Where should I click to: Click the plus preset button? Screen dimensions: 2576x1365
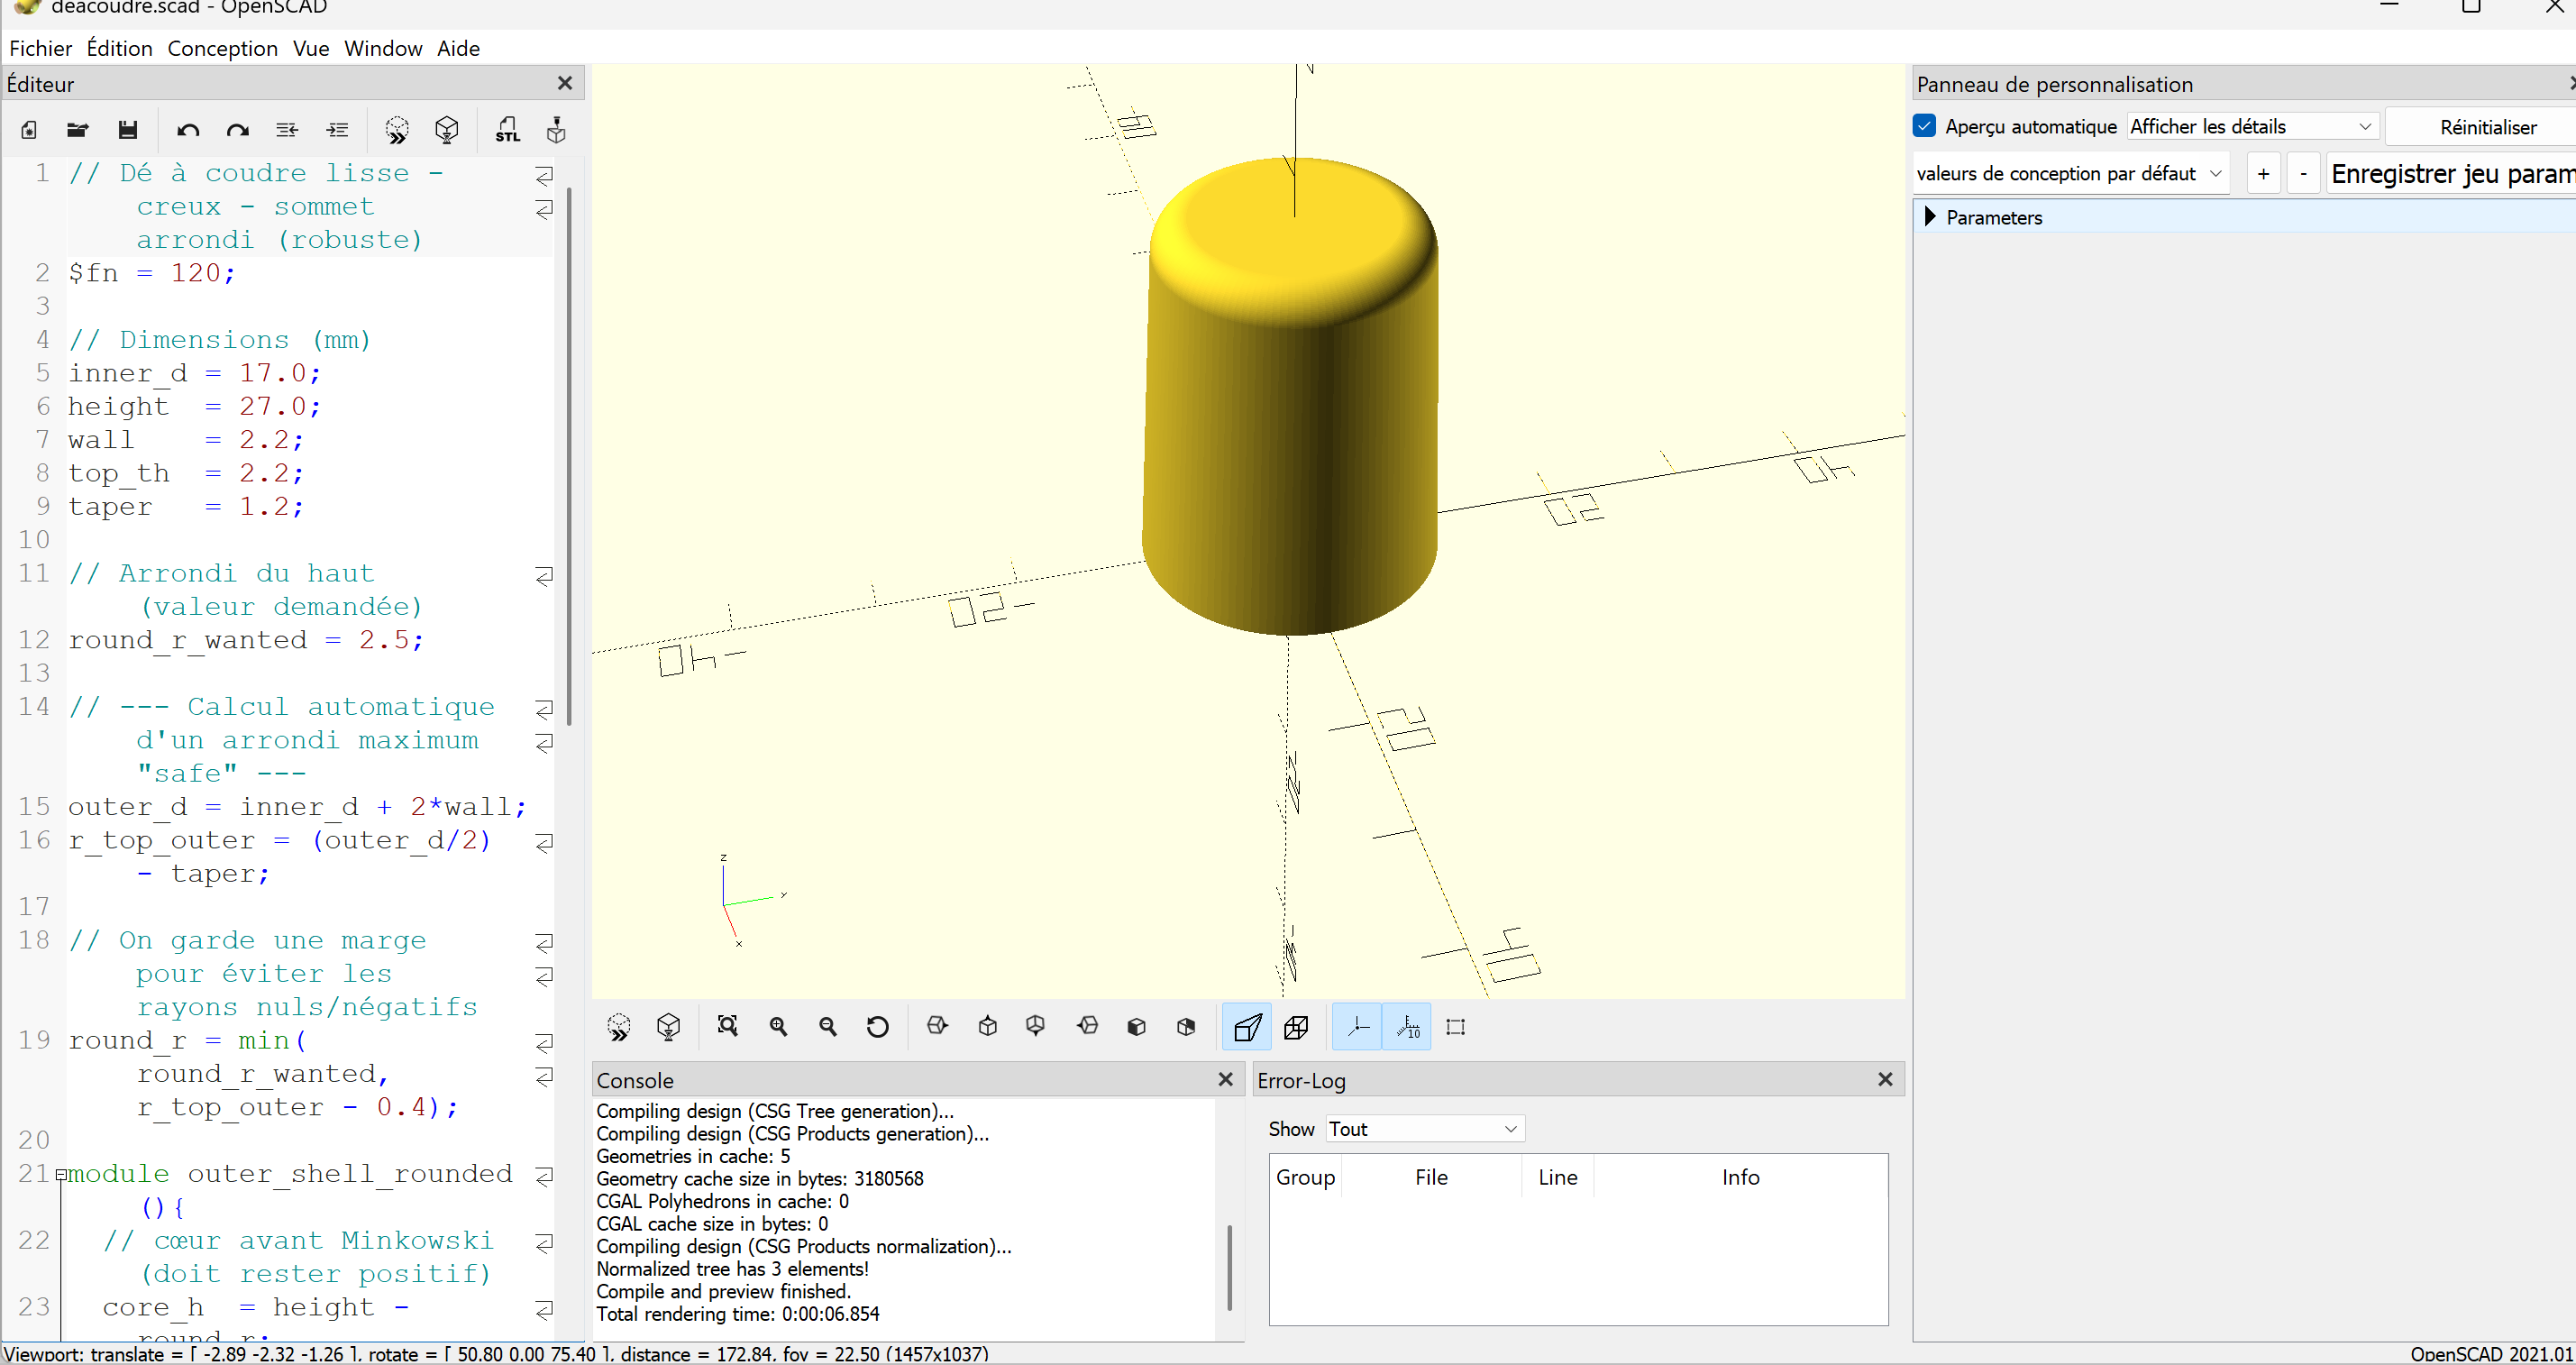tap(2263, 174)
